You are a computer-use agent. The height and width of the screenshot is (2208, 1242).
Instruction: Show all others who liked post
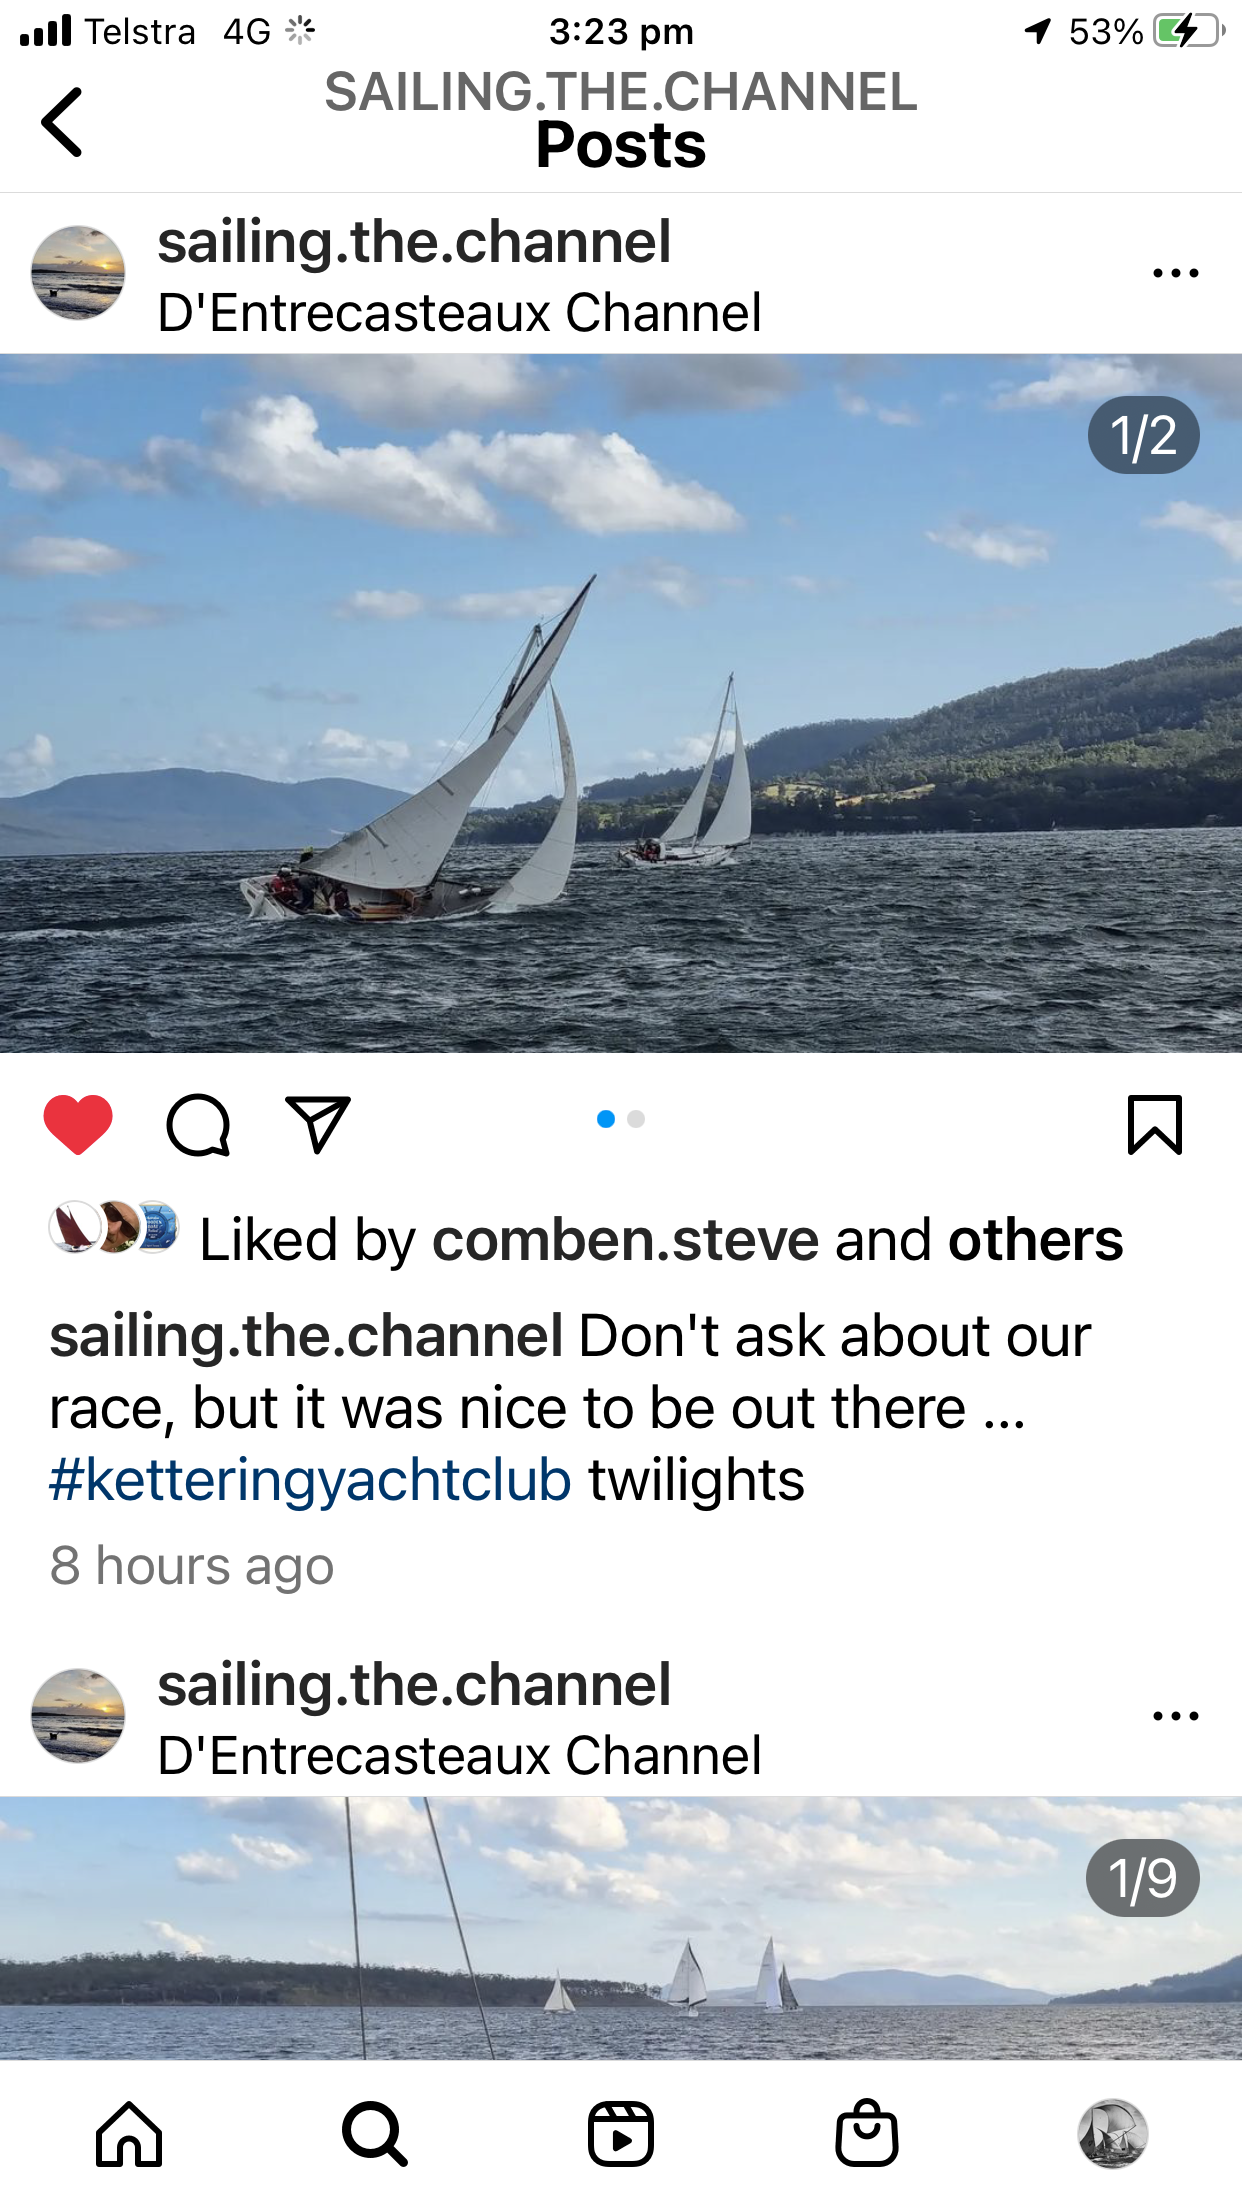point(1035,1240)
